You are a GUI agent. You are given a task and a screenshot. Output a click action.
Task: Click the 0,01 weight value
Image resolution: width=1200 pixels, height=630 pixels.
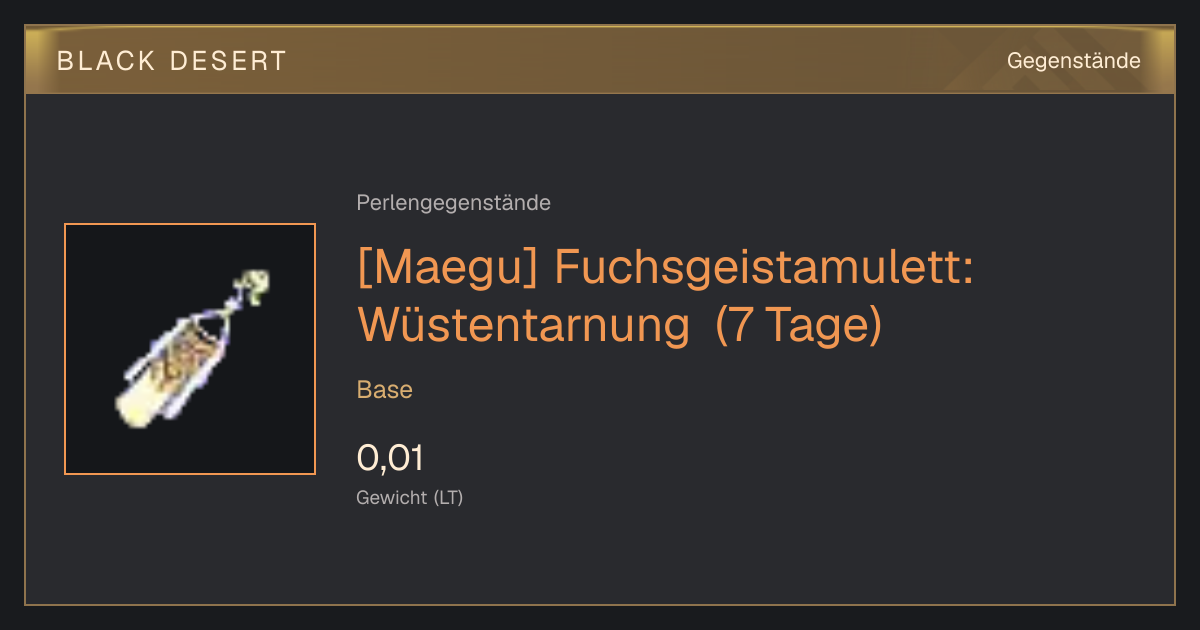390,458
